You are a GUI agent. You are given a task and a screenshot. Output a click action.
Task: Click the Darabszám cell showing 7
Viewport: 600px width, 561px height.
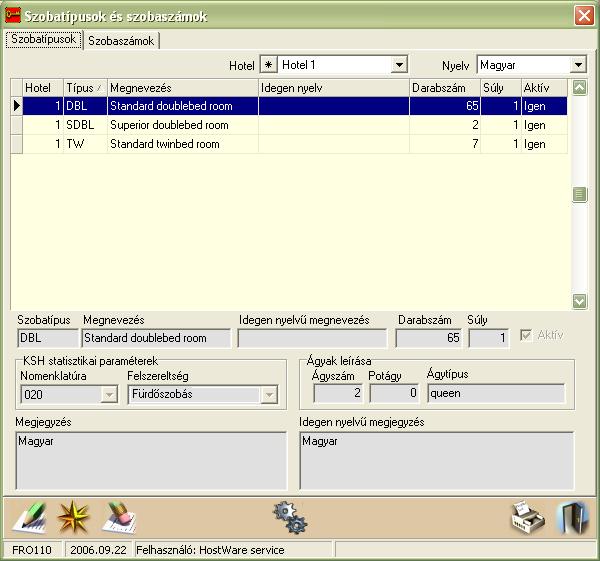(445, 144)
